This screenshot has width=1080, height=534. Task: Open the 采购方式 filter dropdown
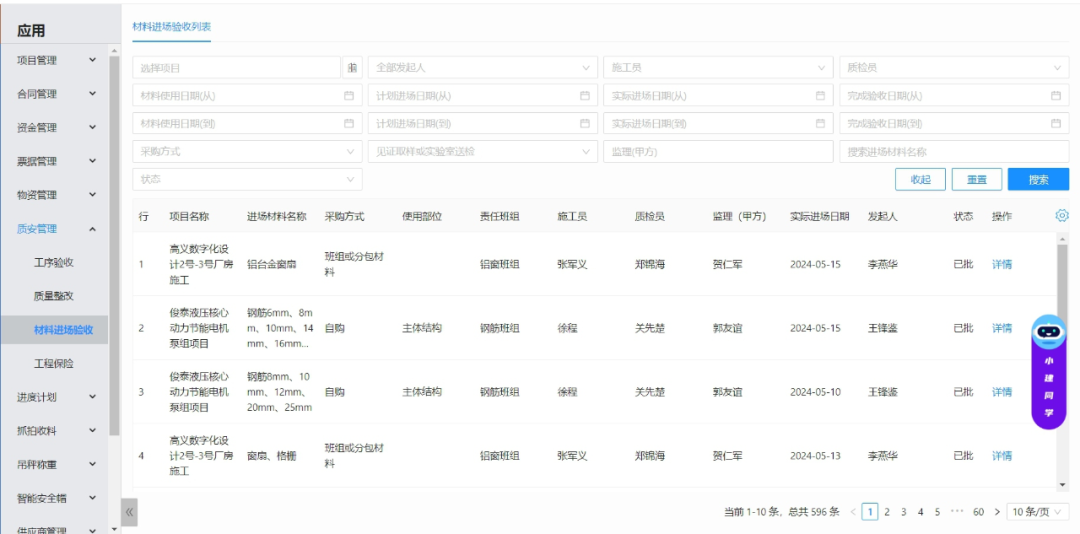(247, 152)
